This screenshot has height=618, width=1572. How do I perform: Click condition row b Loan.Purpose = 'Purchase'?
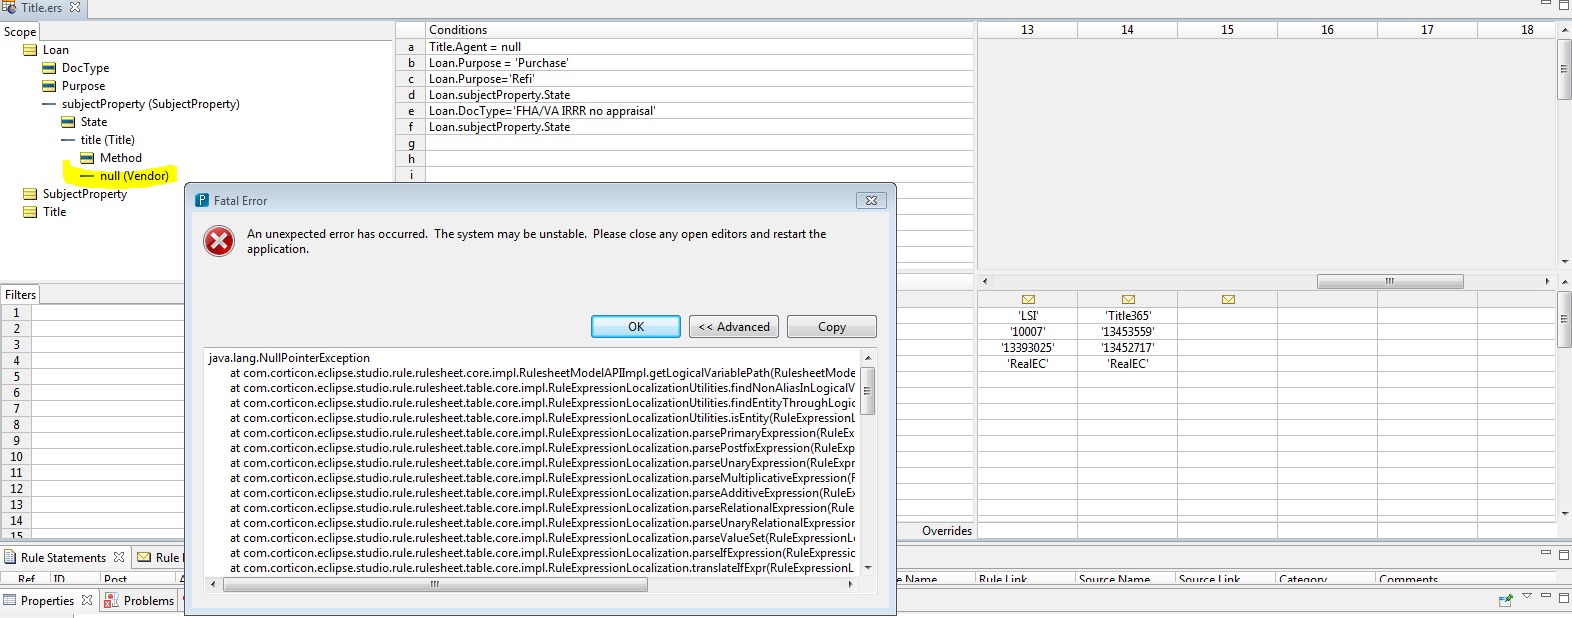coord(699,63)
